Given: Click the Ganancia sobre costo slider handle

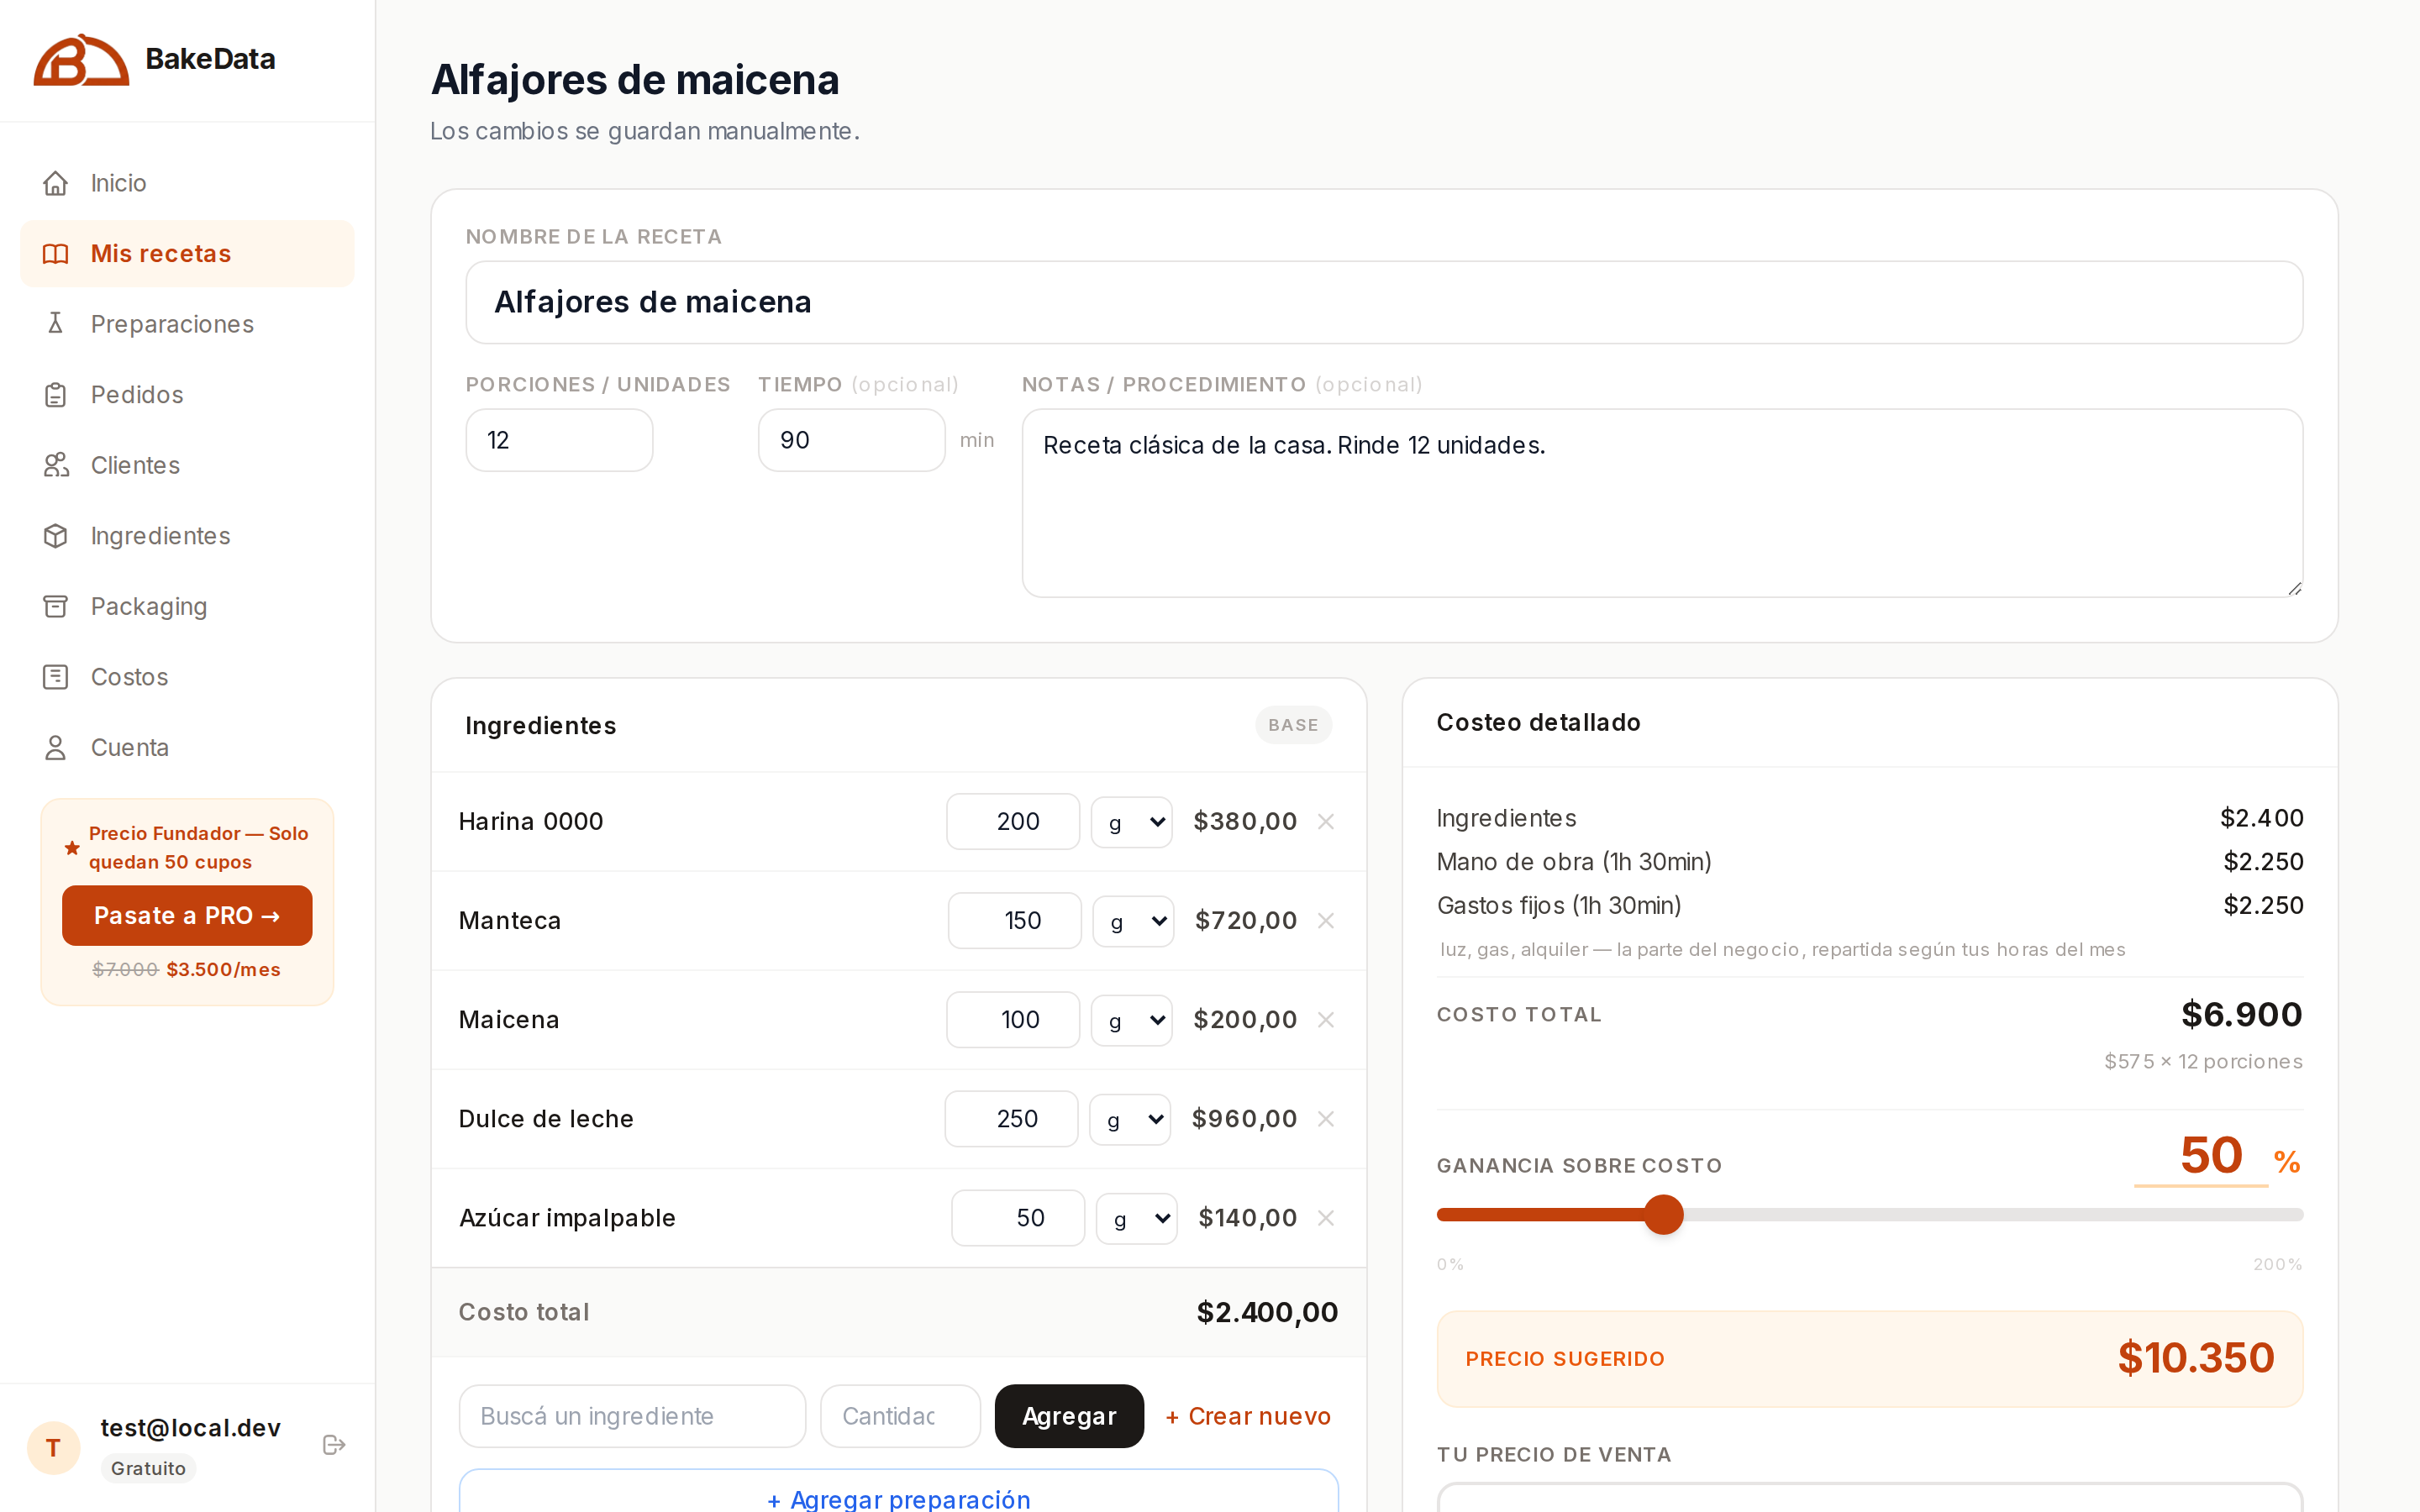Looking at the screenshot, I should pos(1664,1214).
